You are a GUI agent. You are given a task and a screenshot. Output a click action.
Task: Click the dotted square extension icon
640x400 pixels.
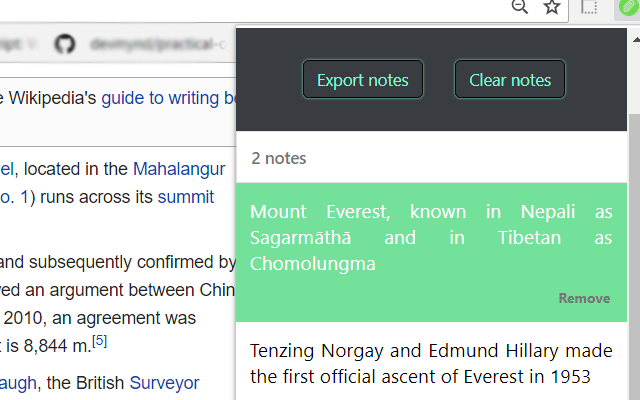pyautogui.click(x=589, y=7)
